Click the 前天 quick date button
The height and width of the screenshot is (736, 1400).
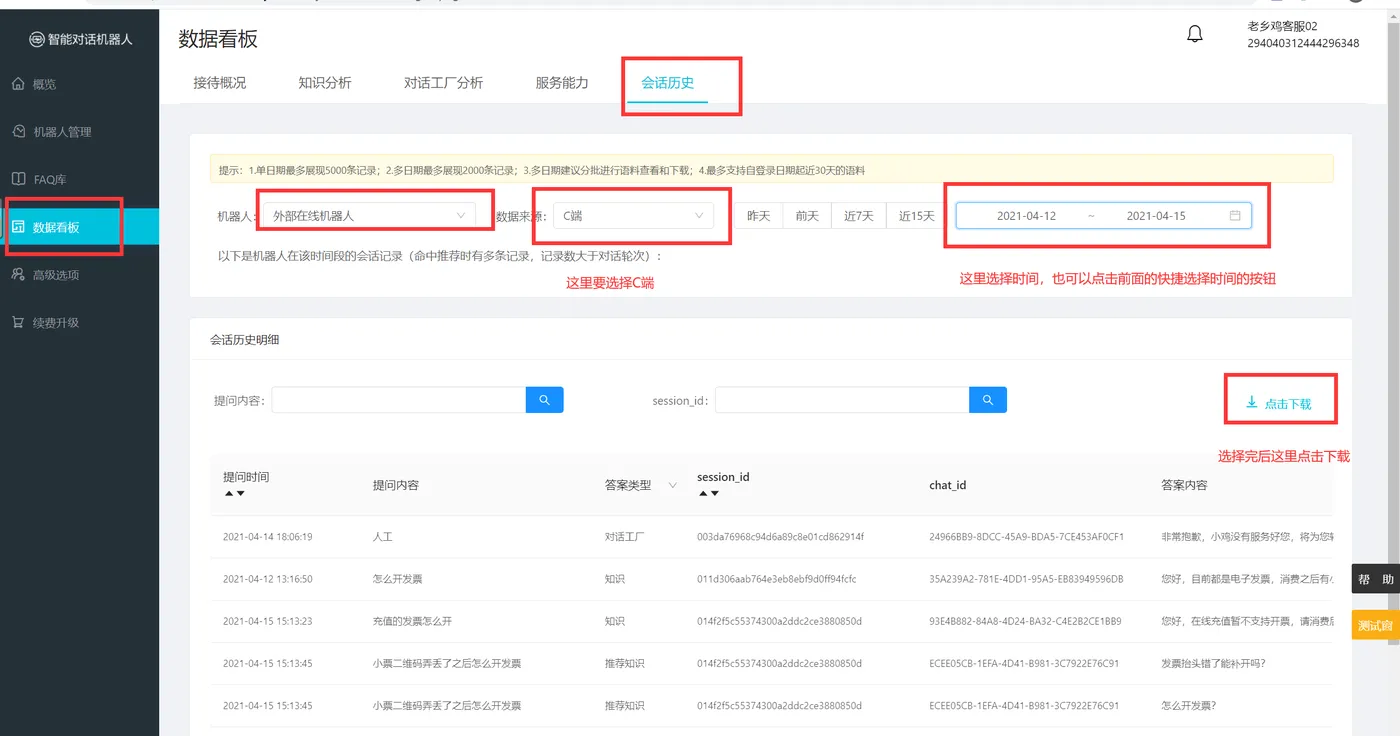808,215
